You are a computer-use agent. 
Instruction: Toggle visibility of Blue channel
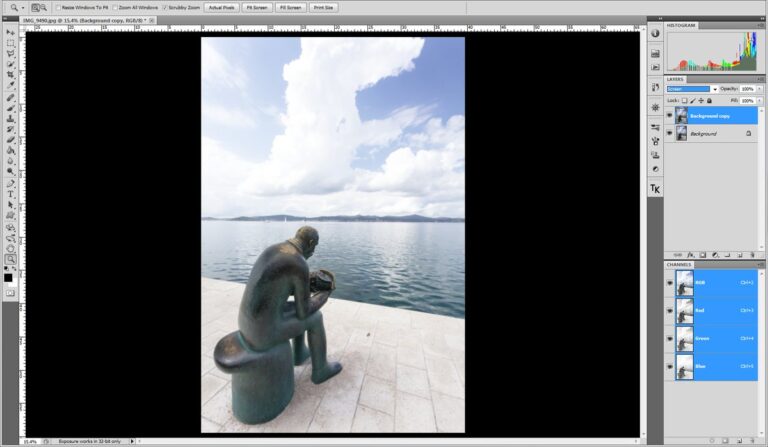[670, 366]
